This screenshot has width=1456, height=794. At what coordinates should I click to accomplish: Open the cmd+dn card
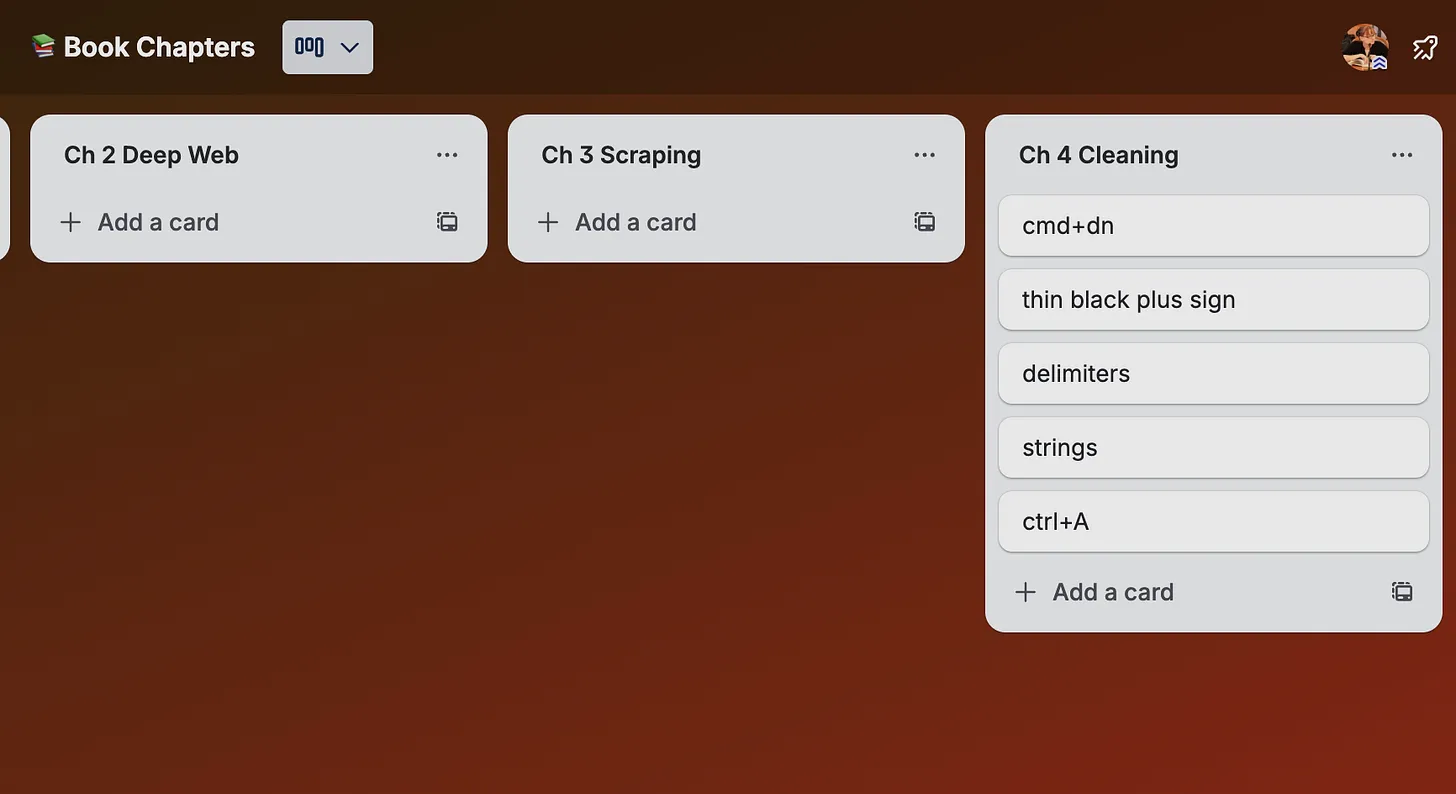(1213, 226)
